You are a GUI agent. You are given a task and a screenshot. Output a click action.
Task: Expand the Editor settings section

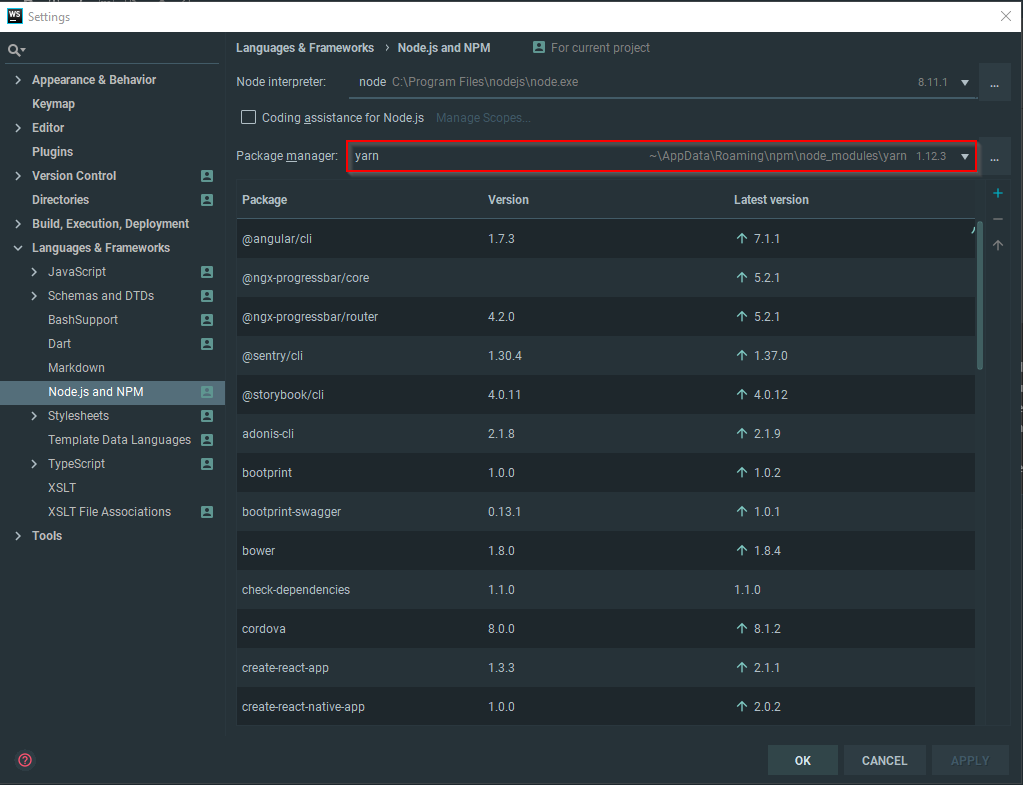click(x=18, y=128)
